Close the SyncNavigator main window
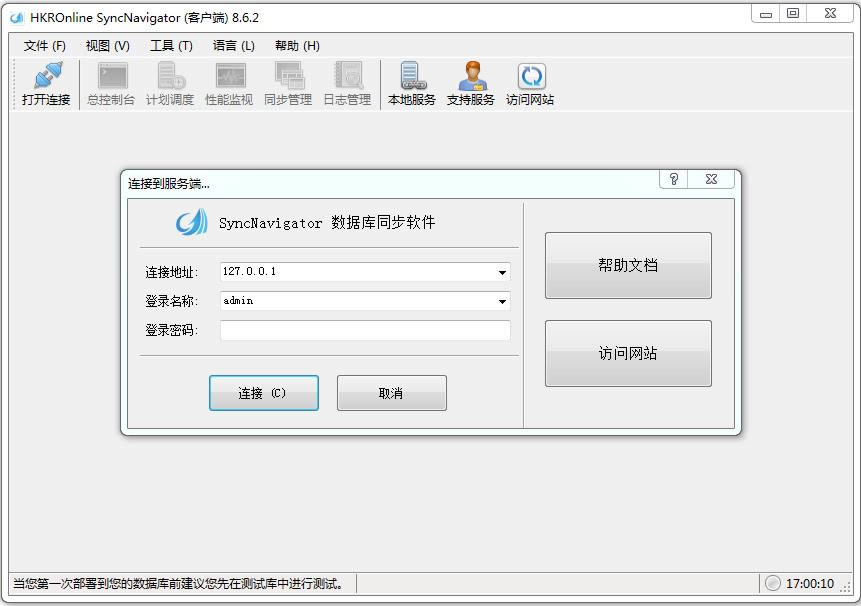861x606 pixels. (x=830, y=14)
